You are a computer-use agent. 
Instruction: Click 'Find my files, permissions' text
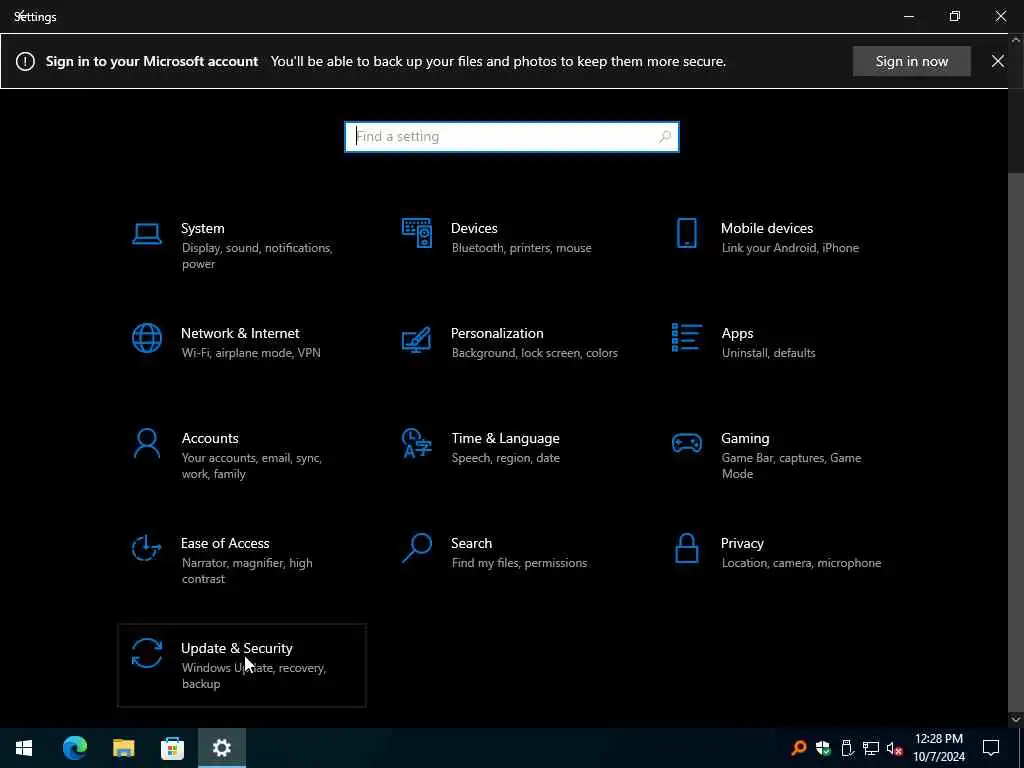coord(519,563)
